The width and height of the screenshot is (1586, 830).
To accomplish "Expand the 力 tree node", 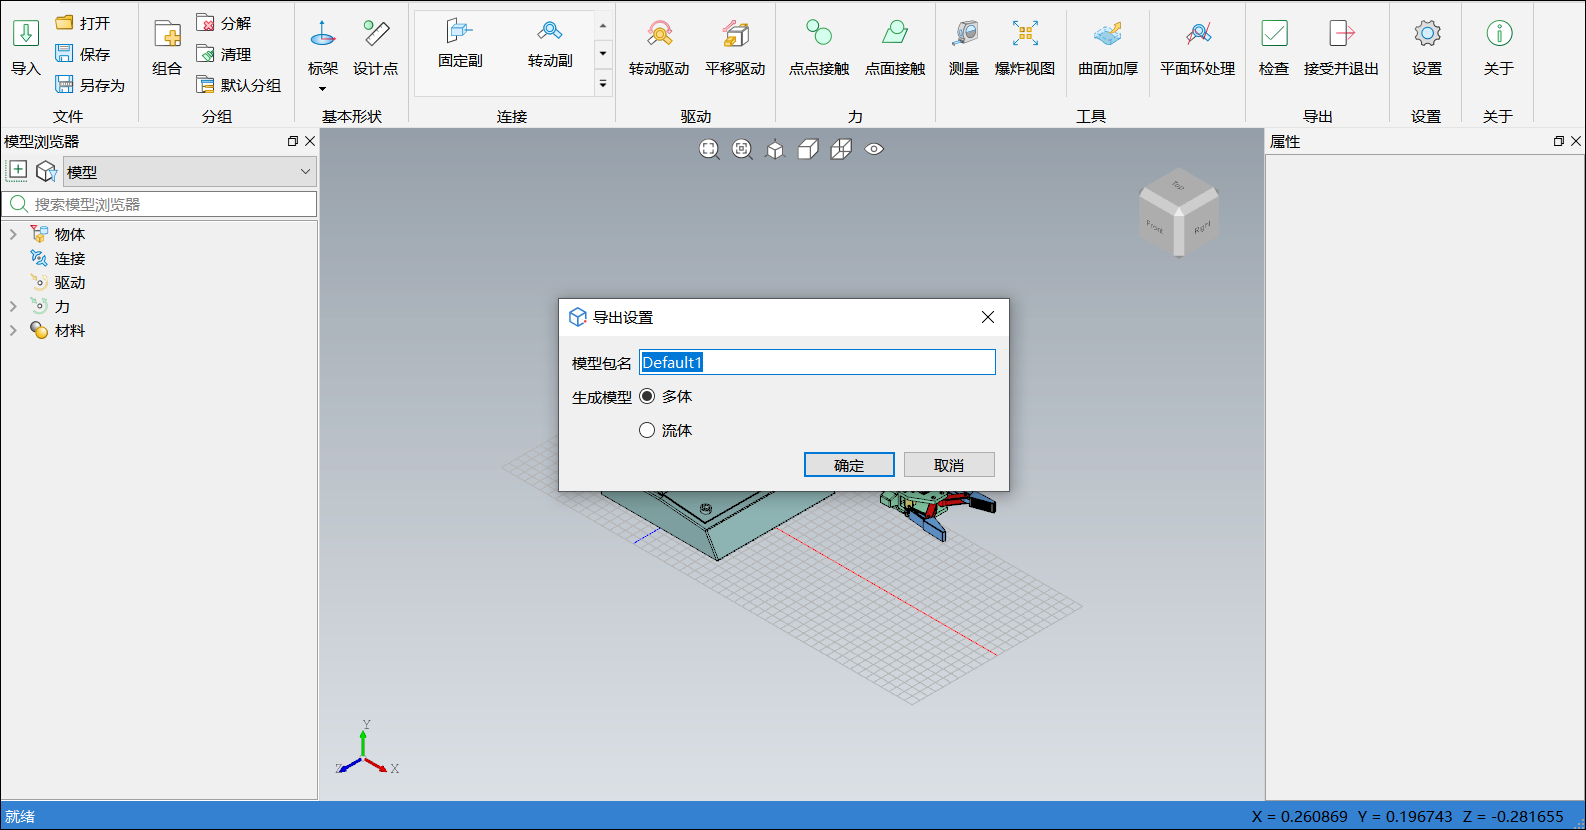I will click(x=13, y=306).
